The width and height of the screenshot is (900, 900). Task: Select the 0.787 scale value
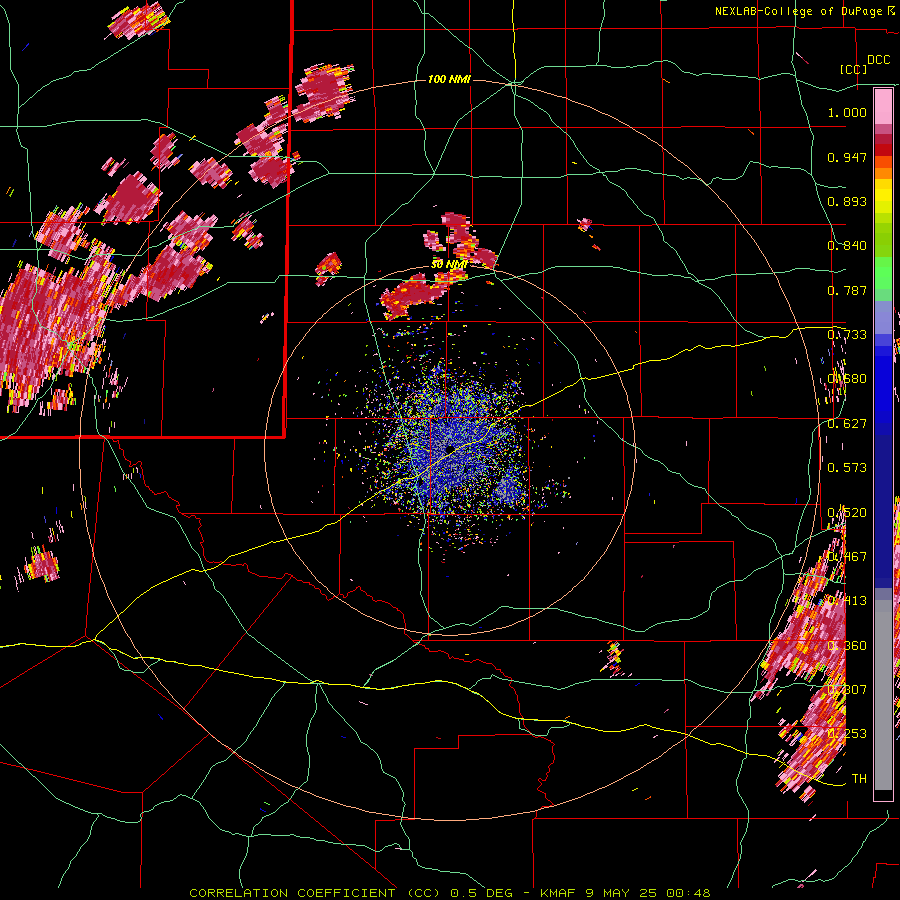pos(847,290)
